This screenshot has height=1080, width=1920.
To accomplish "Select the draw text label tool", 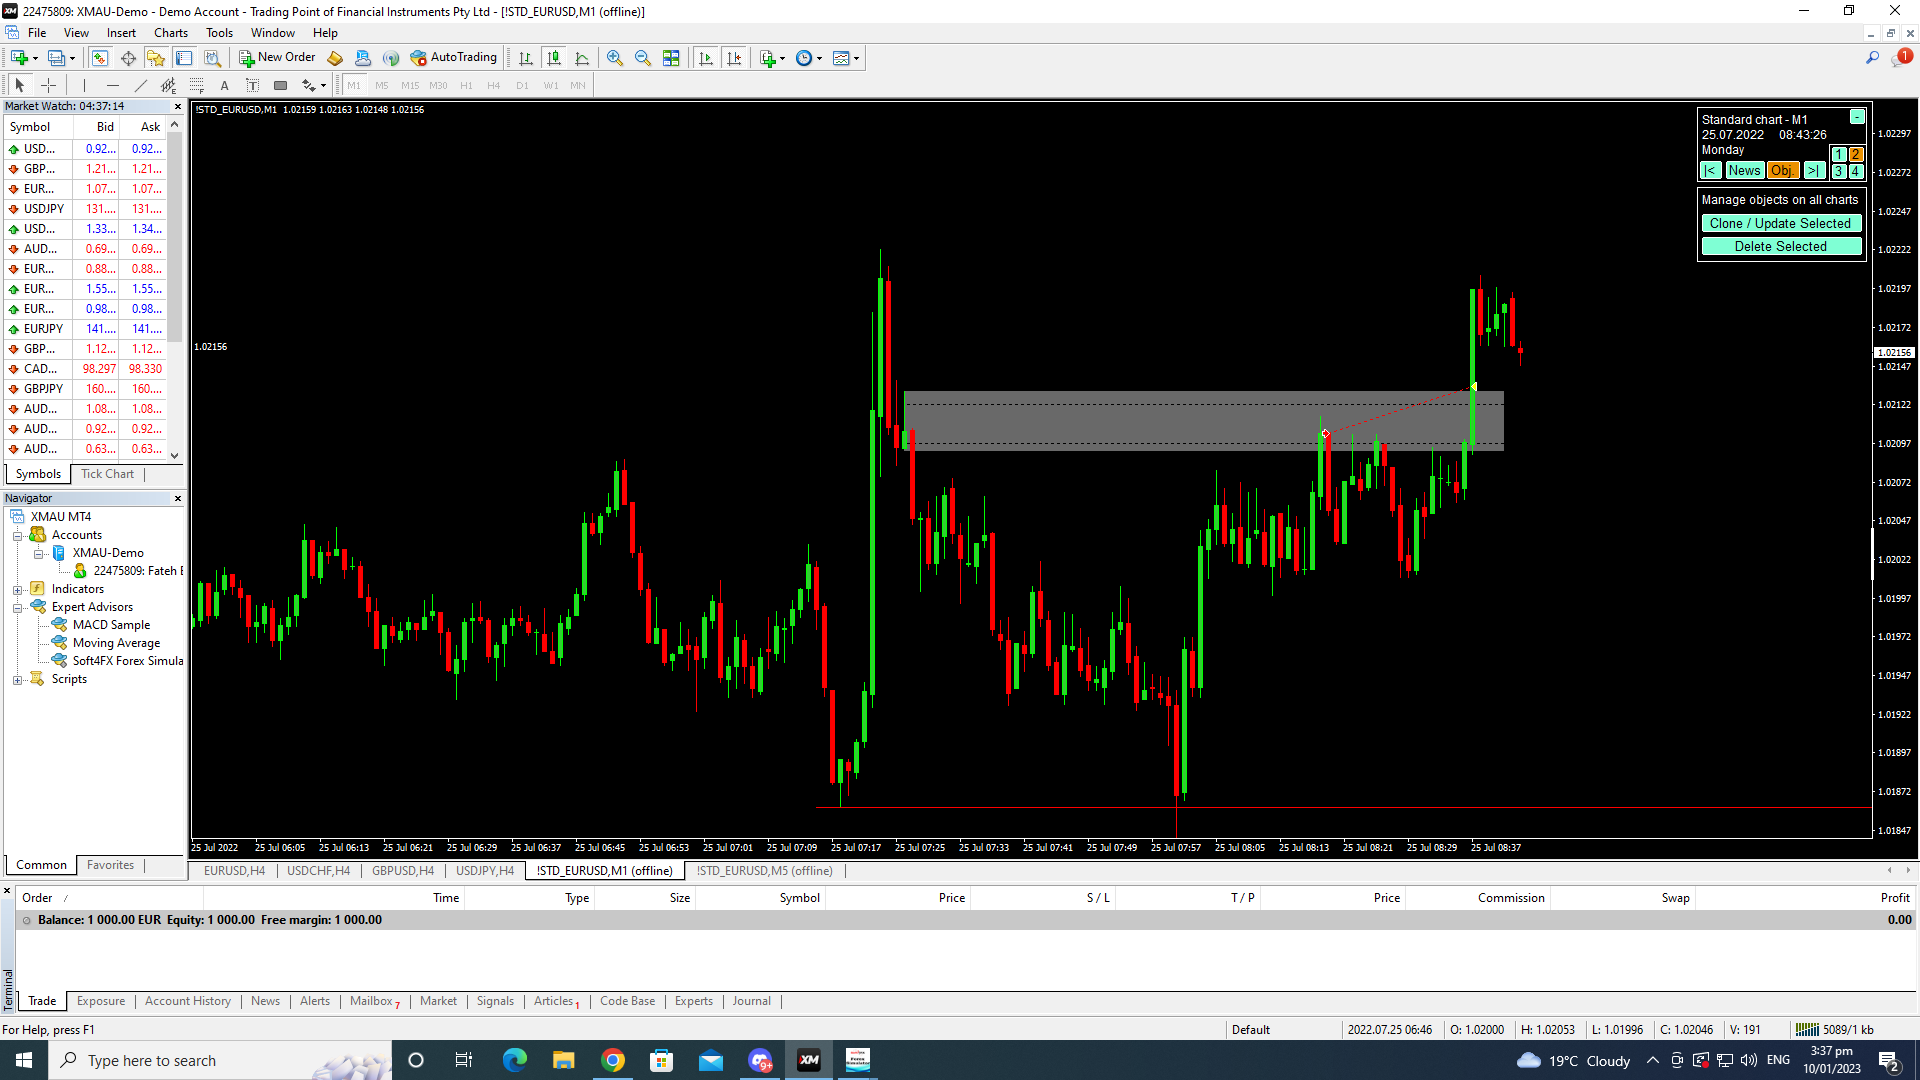I will point(252,86).
